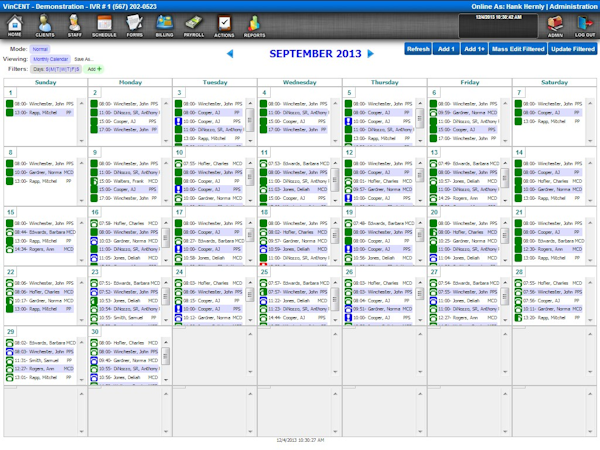Open the Staff section icon
600x450 pixels.
point(75,26)
